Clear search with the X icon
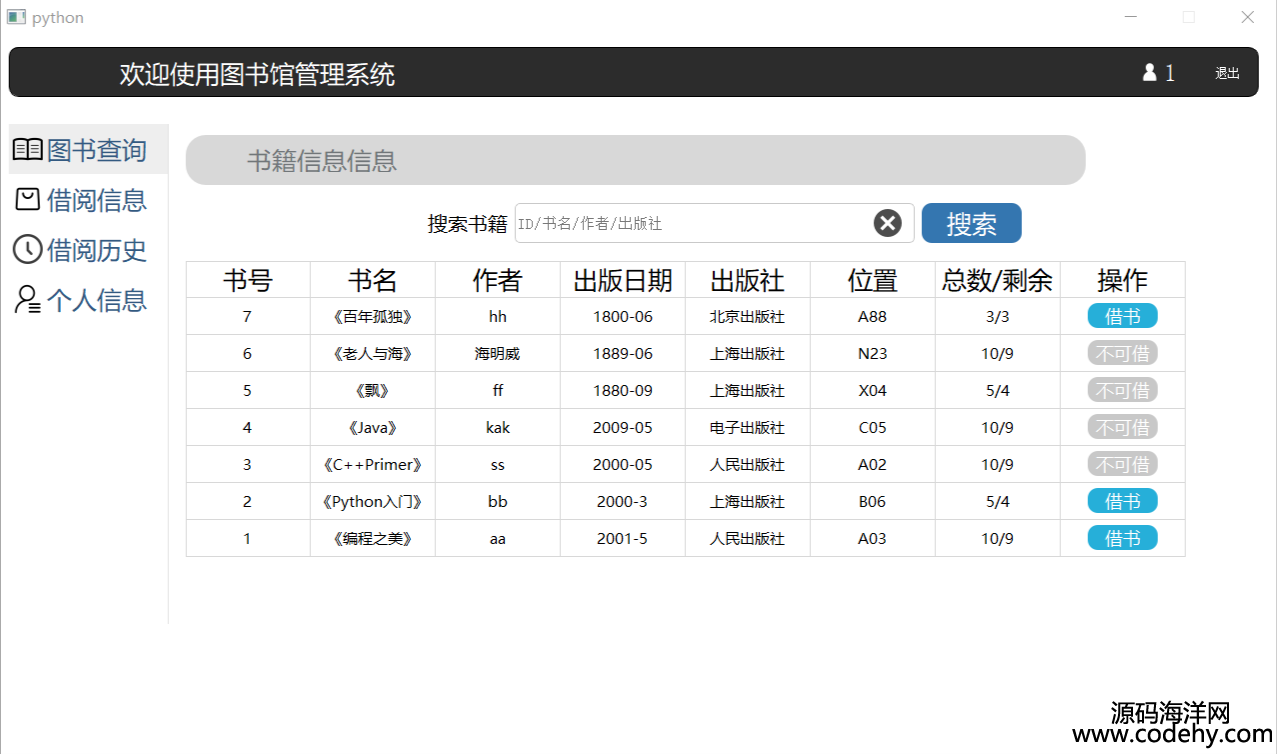 [887, 223]
